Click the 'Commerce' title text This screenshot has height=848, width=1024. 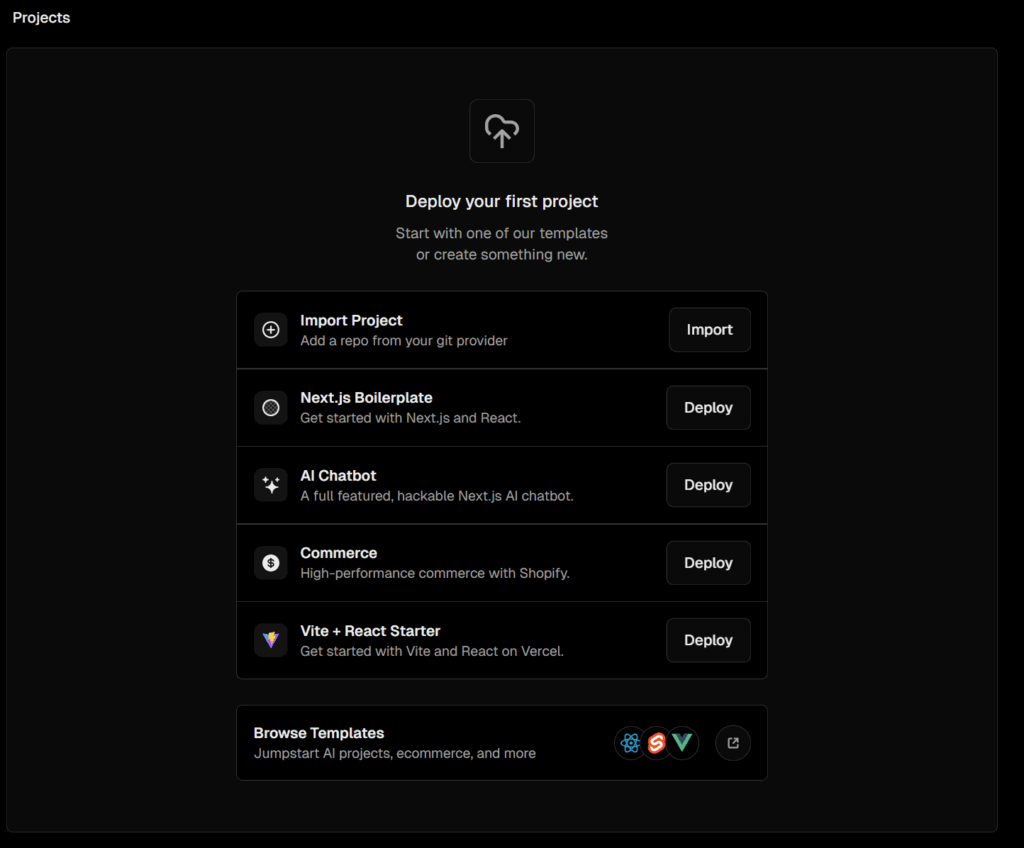tap(338, 553)
